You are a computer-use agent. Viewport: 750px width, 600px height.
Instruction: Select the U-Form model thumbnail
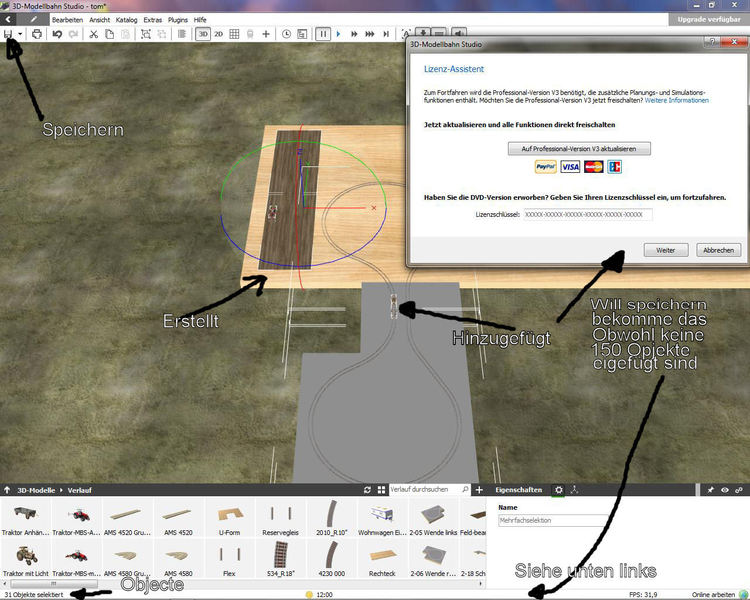(230, 518)
